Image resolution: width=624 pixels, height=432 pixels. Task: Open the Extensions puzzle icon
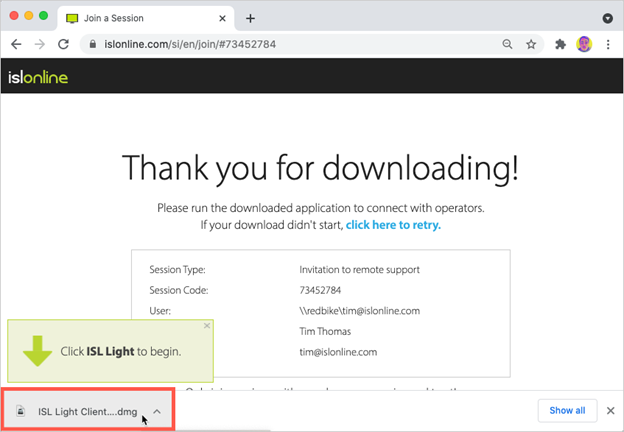pos(560,44)
